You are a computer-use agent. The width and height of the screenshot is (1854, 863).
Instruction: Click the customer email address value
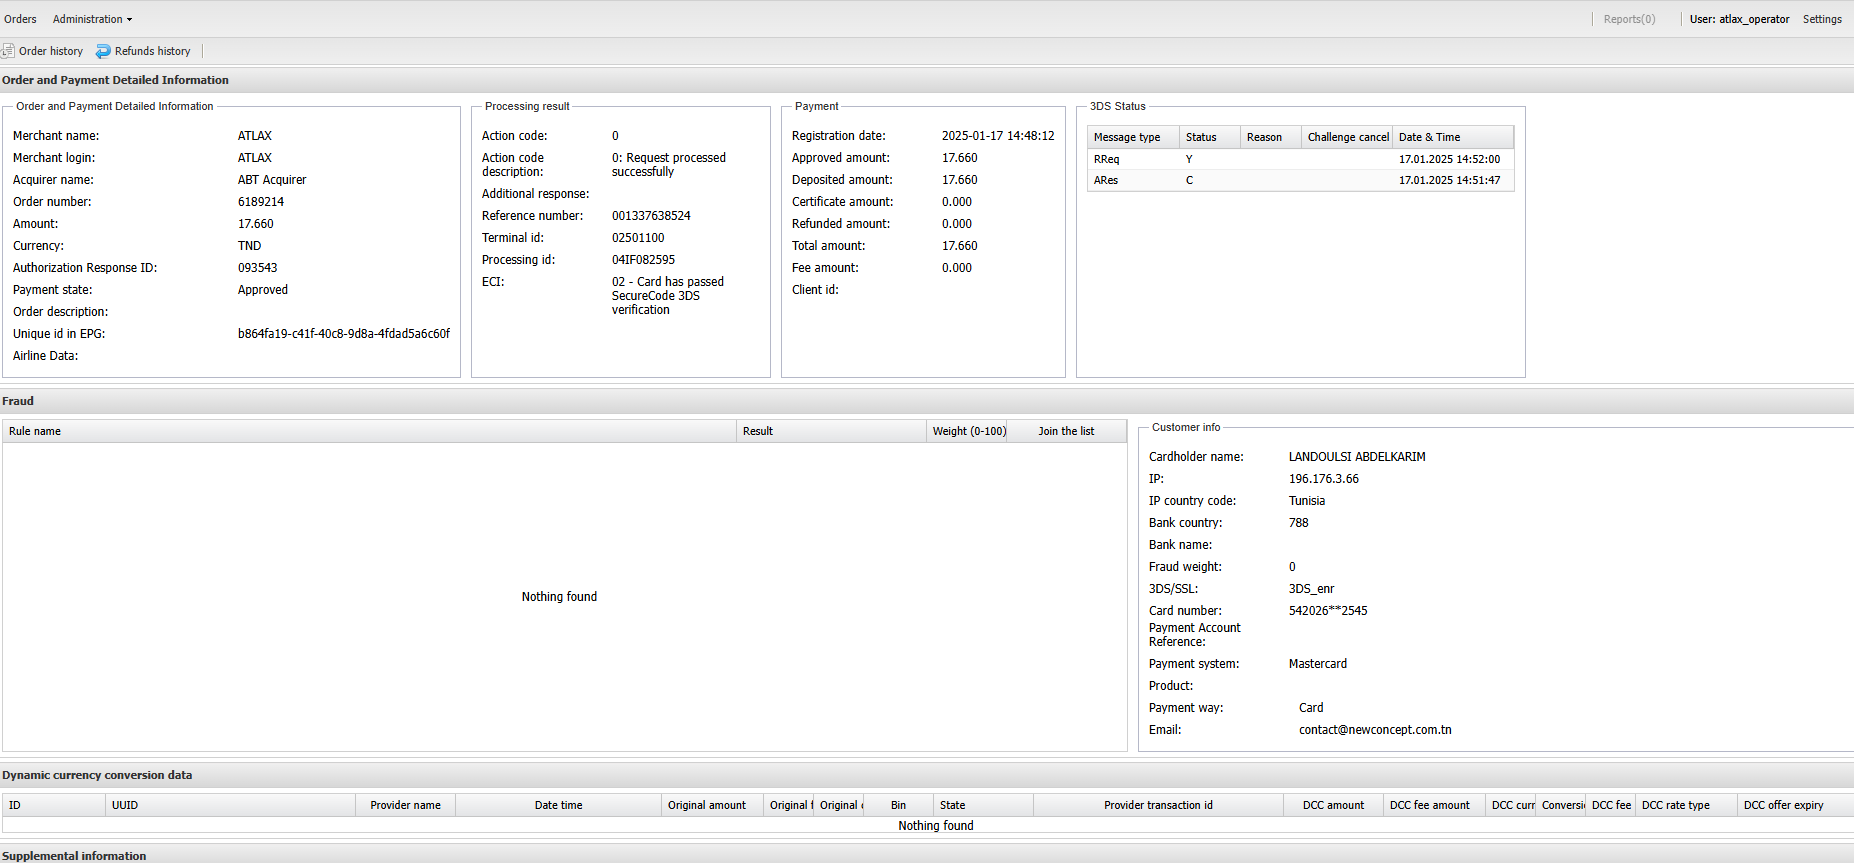1375,730
